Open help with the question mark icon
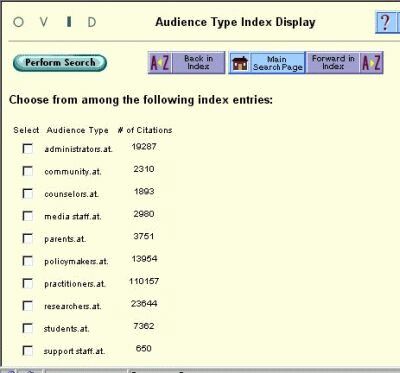Screen dimensions: 400x373 387,22
